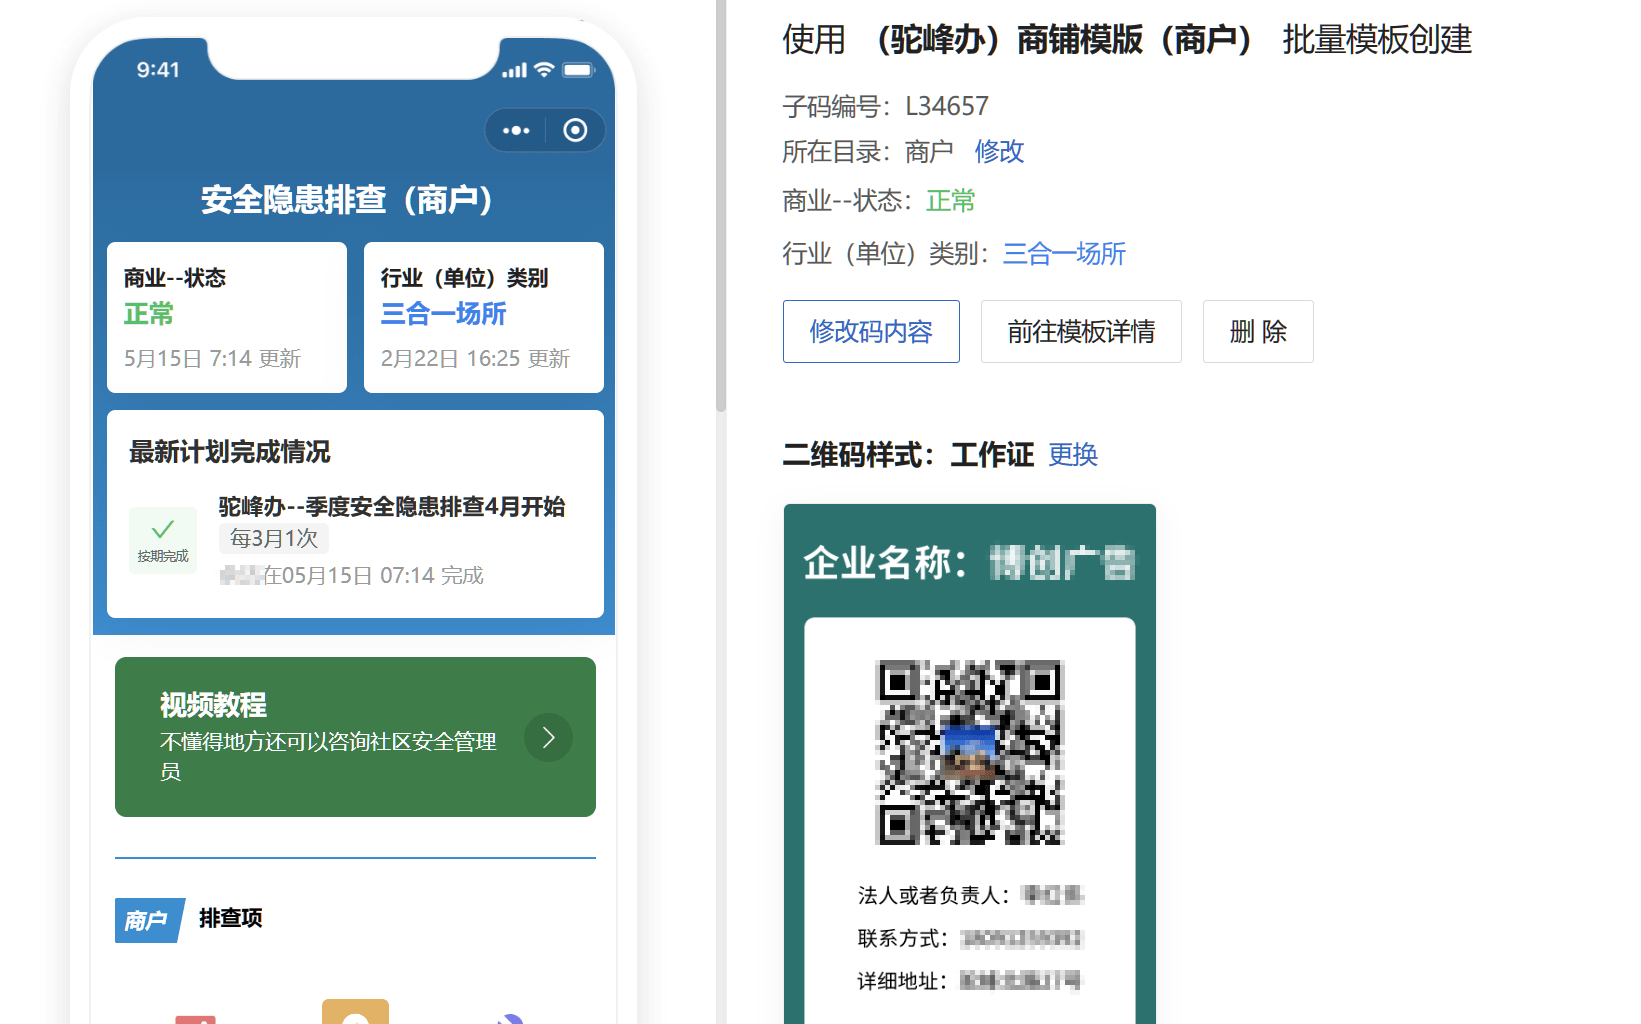The image size is (1641, 1024).
Task: Open the mini program more options (three dots)
Action: (x=516, y=130)
